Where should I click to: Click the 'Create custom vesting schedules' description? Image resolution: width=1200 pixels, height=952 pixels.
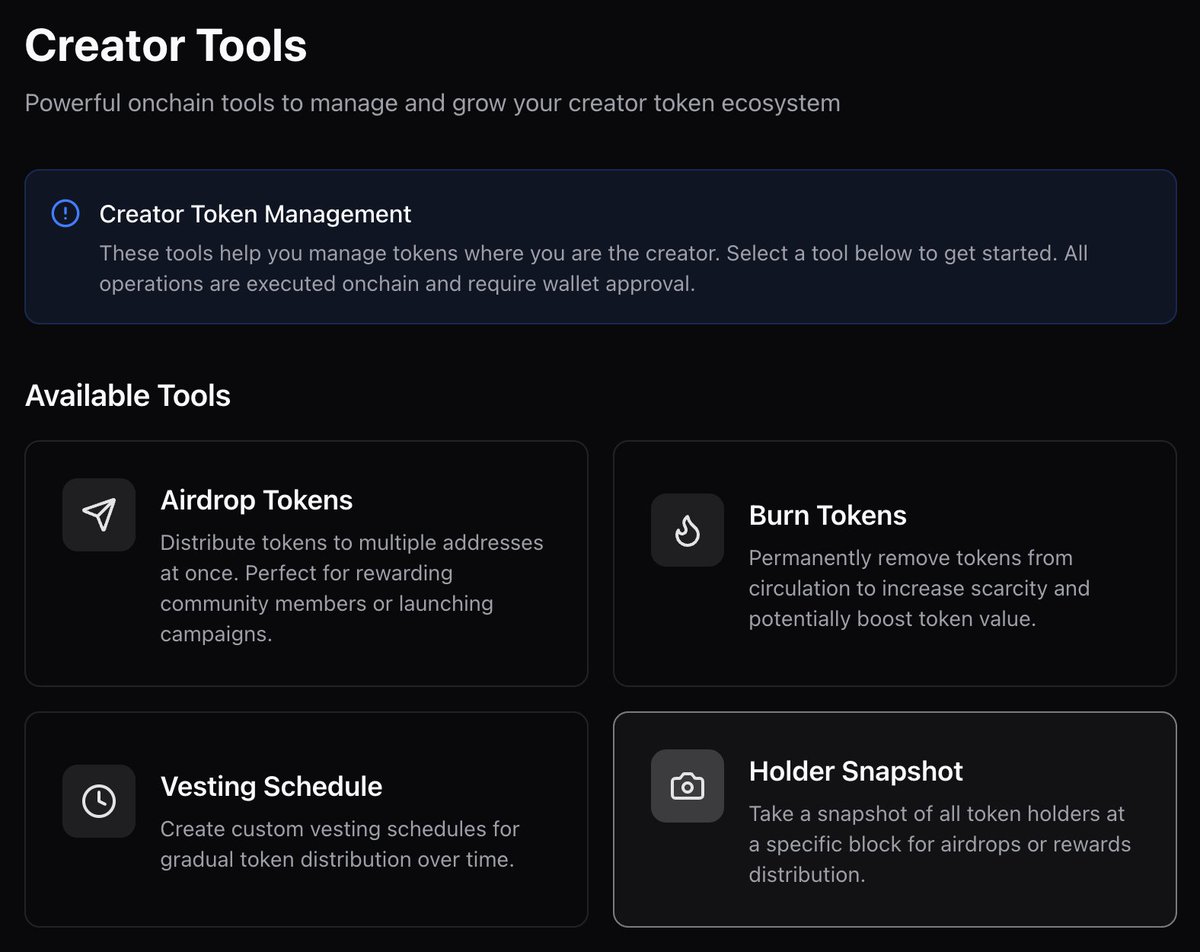pyautogui.click(x=340, y=844)
